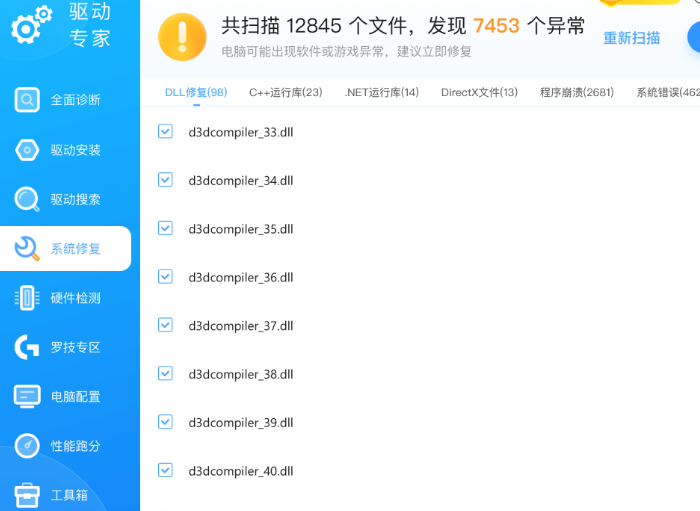Open 电脑配置 label in sidebar
Image resolution: width=700 pixels, height=511 pixels.
[75, 396]
